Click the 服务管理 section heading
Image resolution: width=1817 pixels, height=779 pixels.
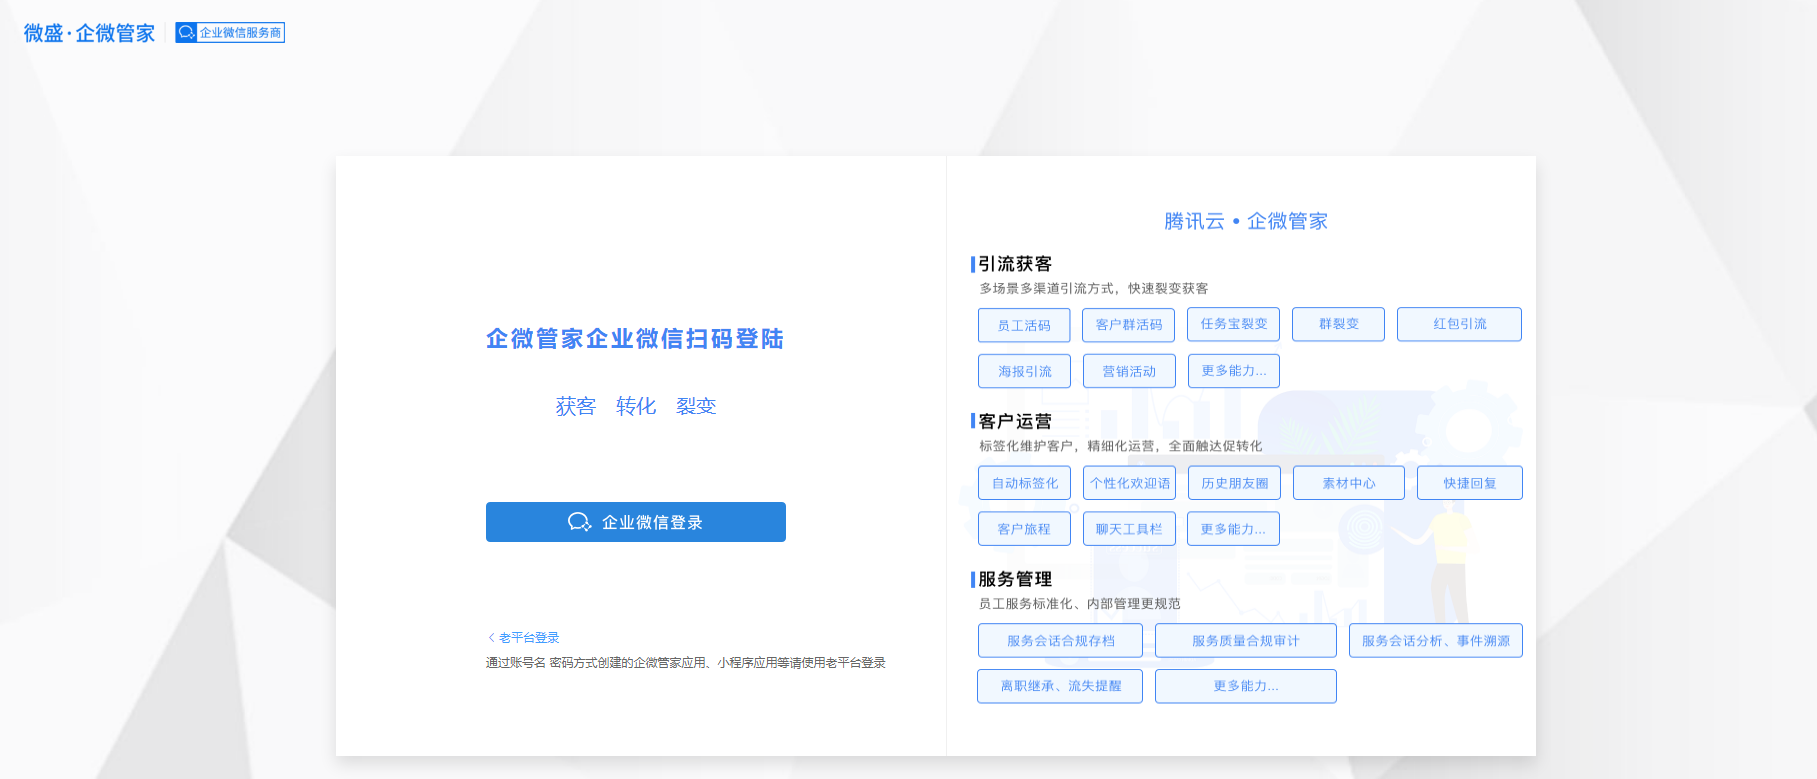(1015, 579)
